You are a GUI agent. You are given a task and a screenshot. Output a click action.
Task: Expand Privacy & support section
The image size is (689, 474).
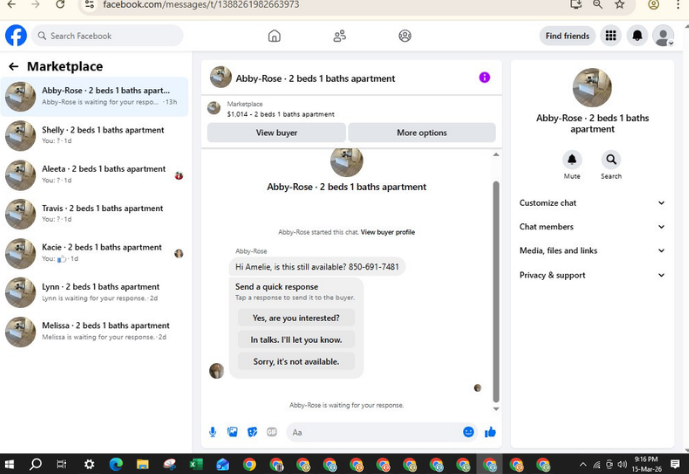point(592,275)
